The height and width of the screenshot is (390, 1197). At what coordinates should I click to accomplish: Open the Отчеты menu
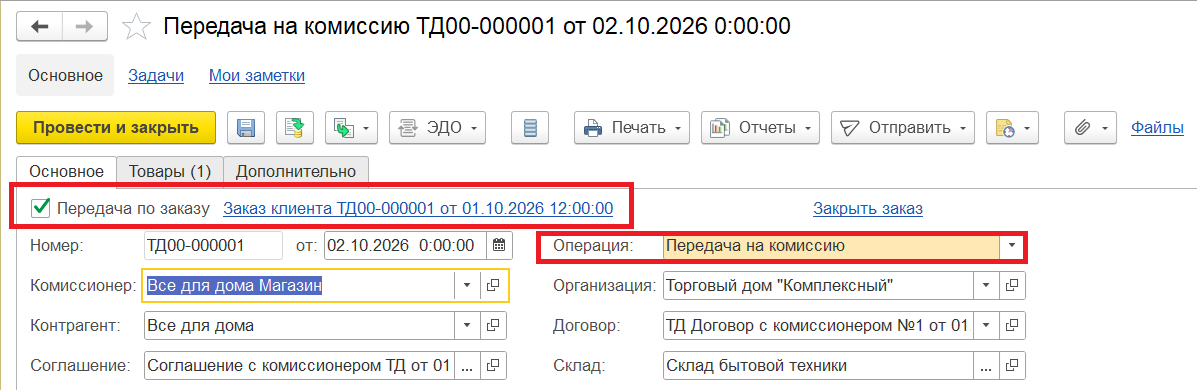coord(760,128)
